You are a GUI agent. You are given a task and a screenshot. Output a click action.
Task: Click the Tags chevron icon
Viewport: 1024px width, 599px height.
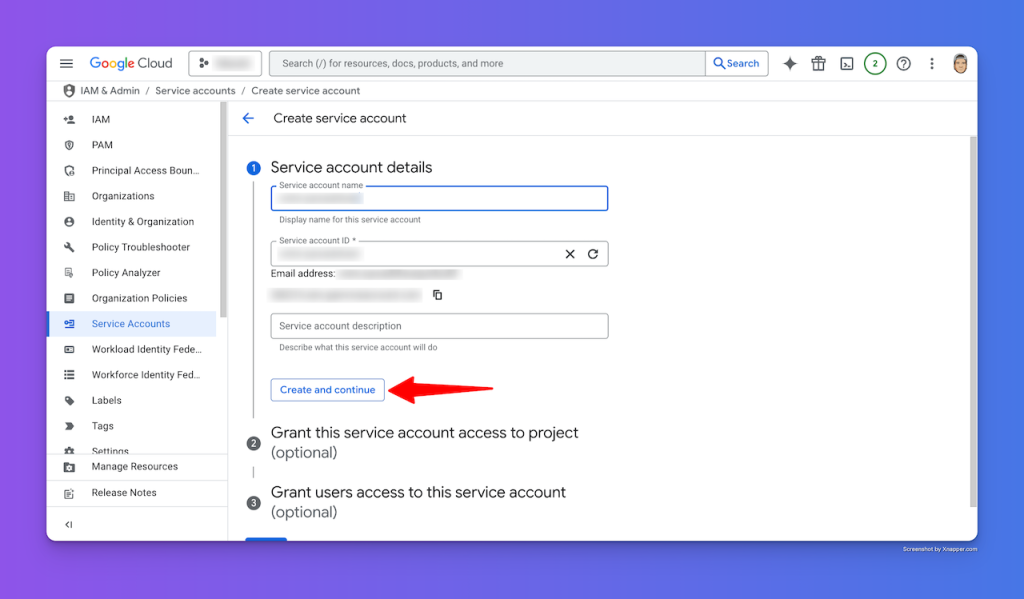[x=69, y=426]
